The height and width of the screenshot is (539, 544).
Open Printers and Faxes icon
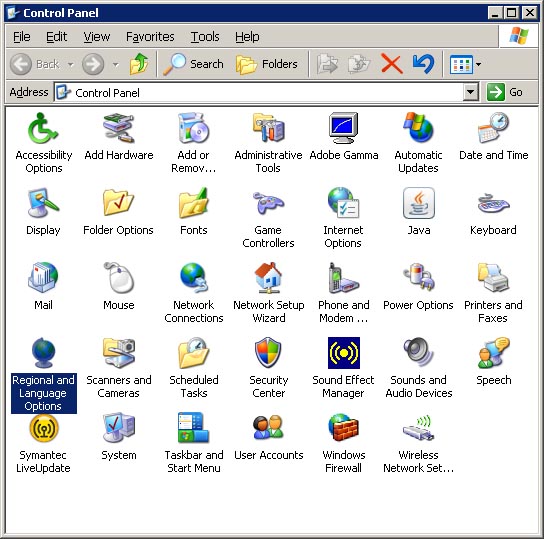tap(493, 278)
